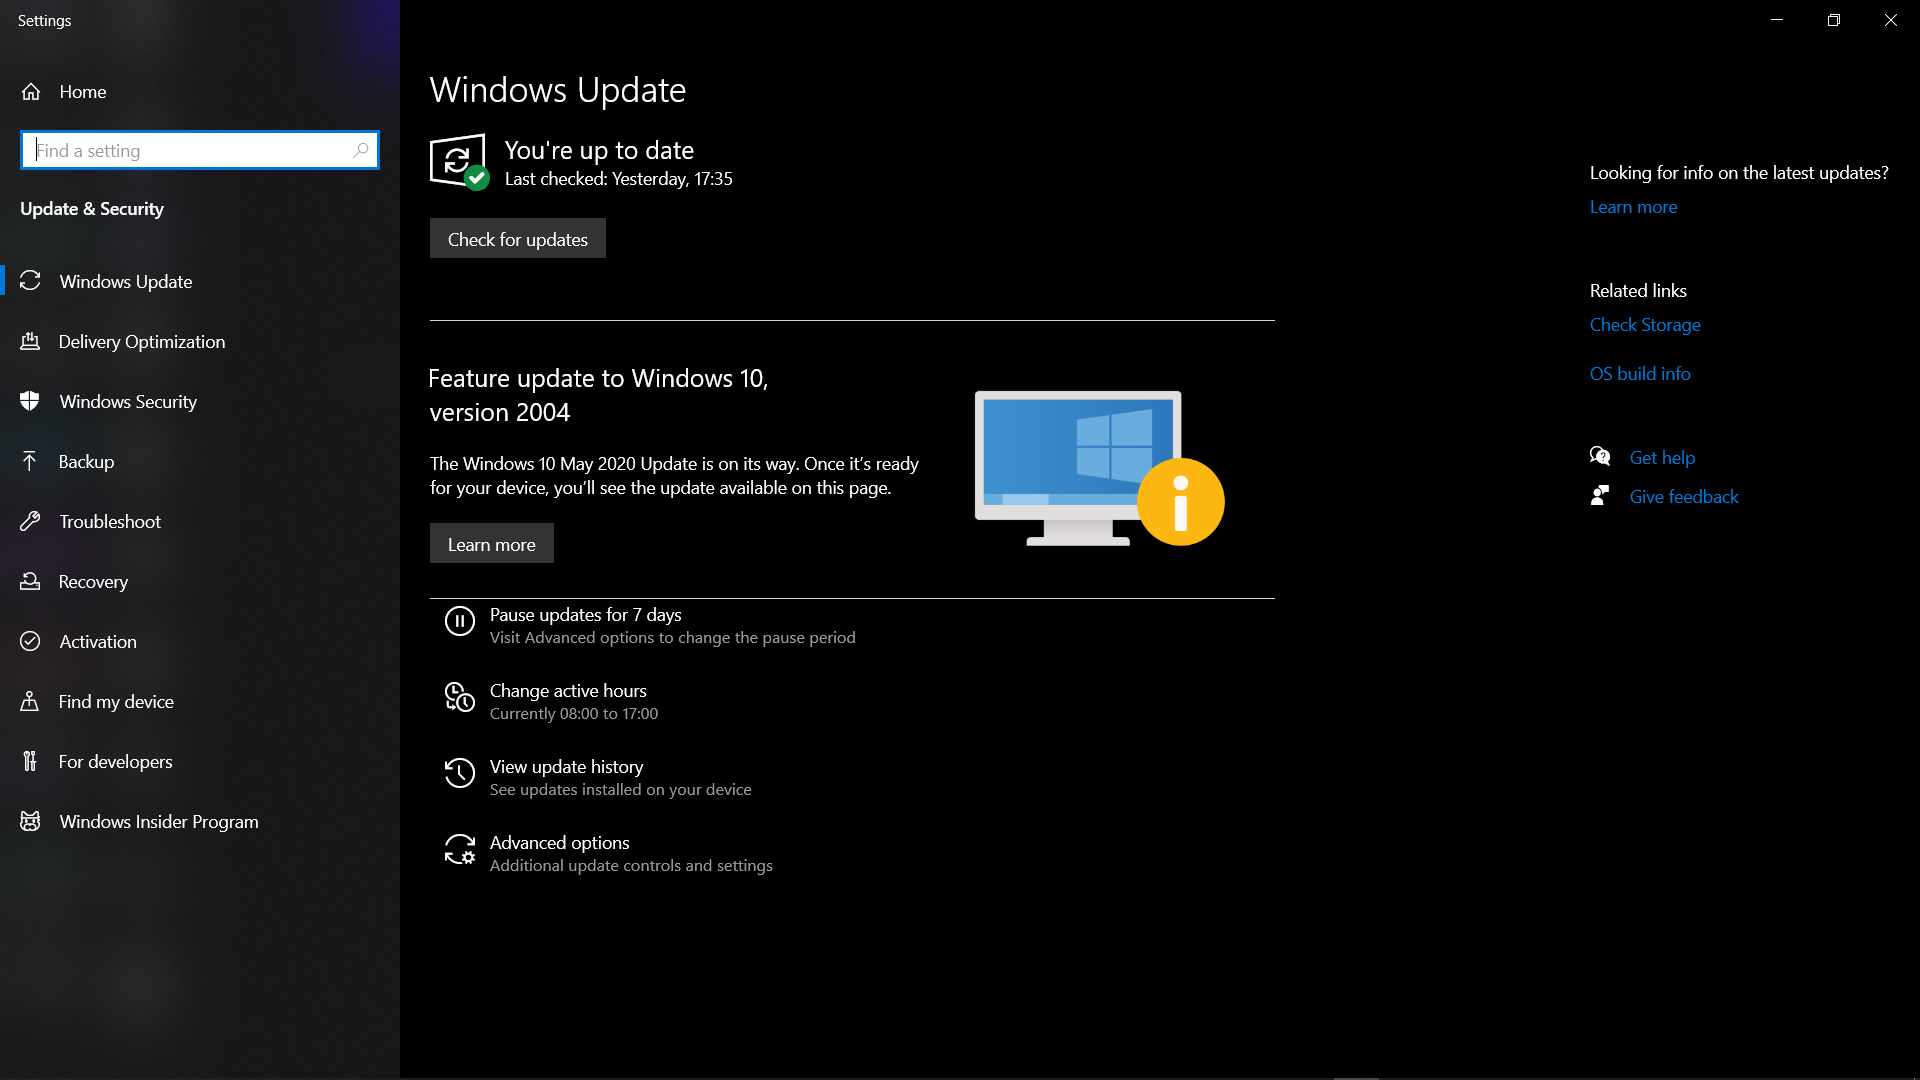The height and width of the screenshot is (1080, 1920).
Task: Click the "Windows Update" page title
Action: tap(558, 90)
